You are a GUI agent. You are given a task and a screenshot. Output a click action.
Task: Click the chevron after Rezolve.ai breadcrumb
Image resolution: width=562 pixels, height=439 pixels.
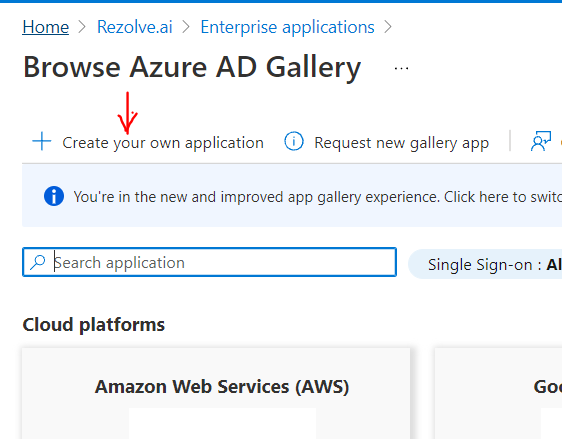[186, 27]
